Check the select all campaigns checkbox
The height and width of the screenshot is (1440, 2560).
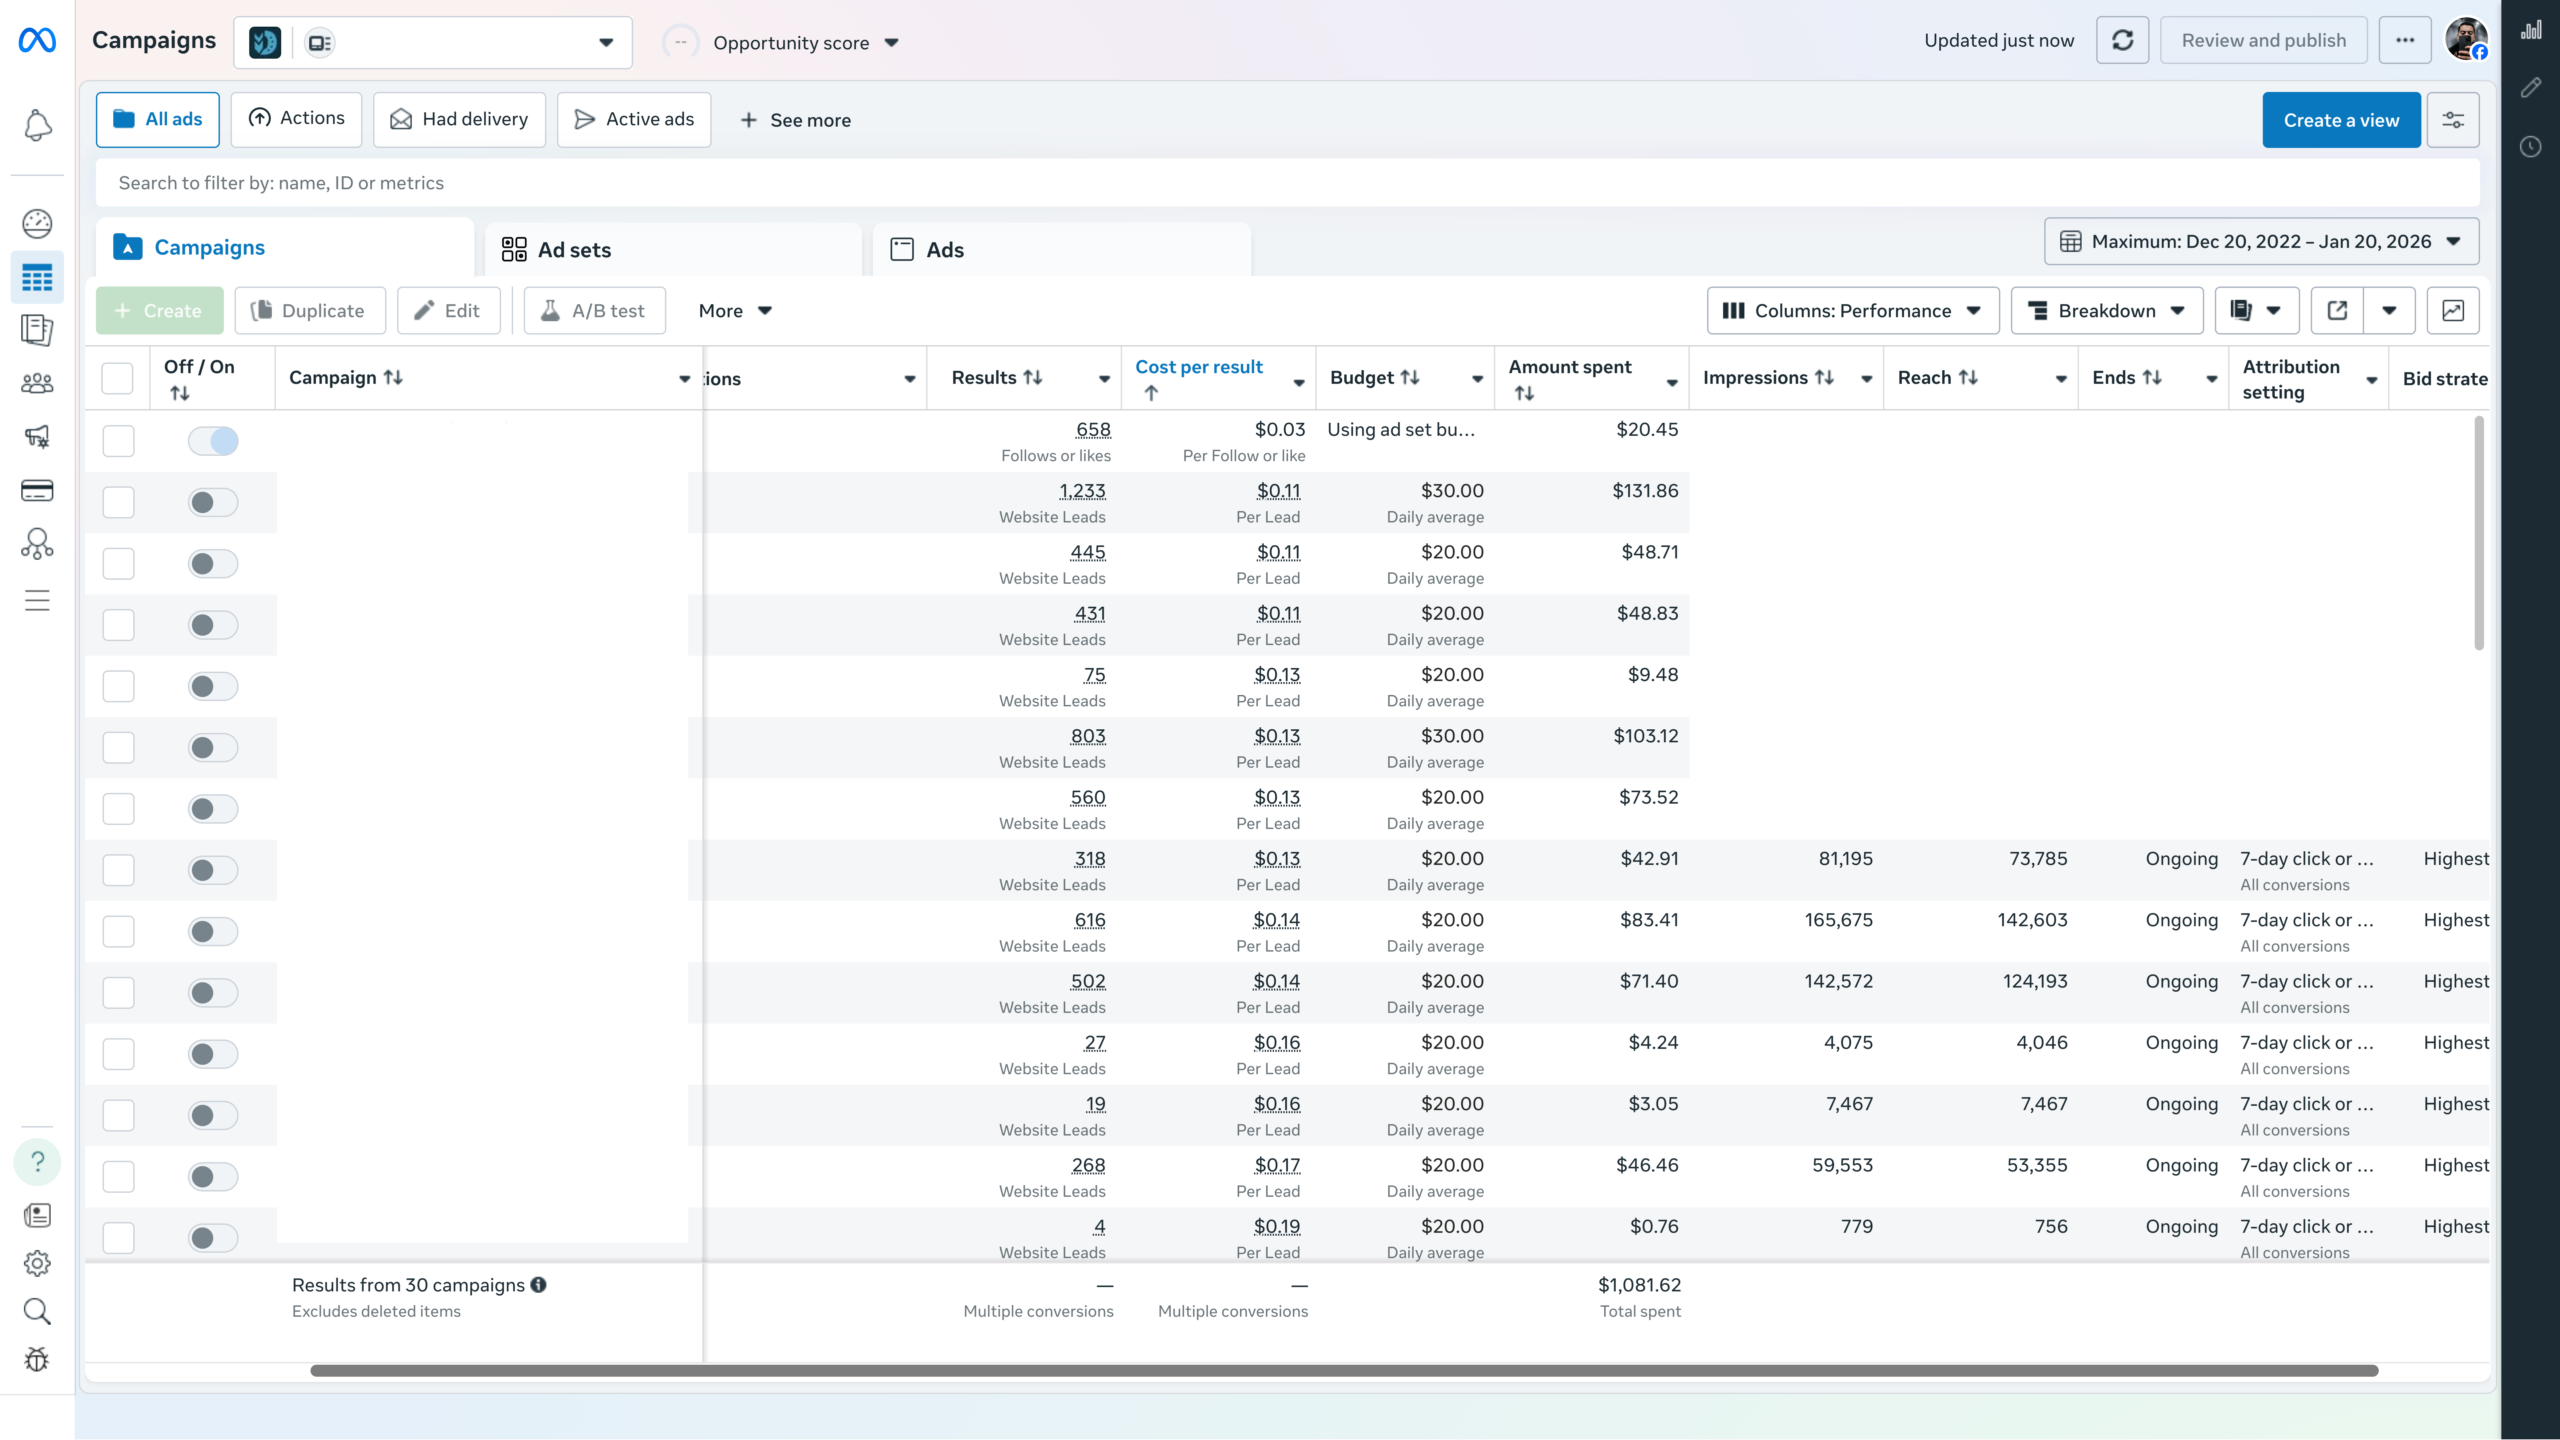pos(117,378)
